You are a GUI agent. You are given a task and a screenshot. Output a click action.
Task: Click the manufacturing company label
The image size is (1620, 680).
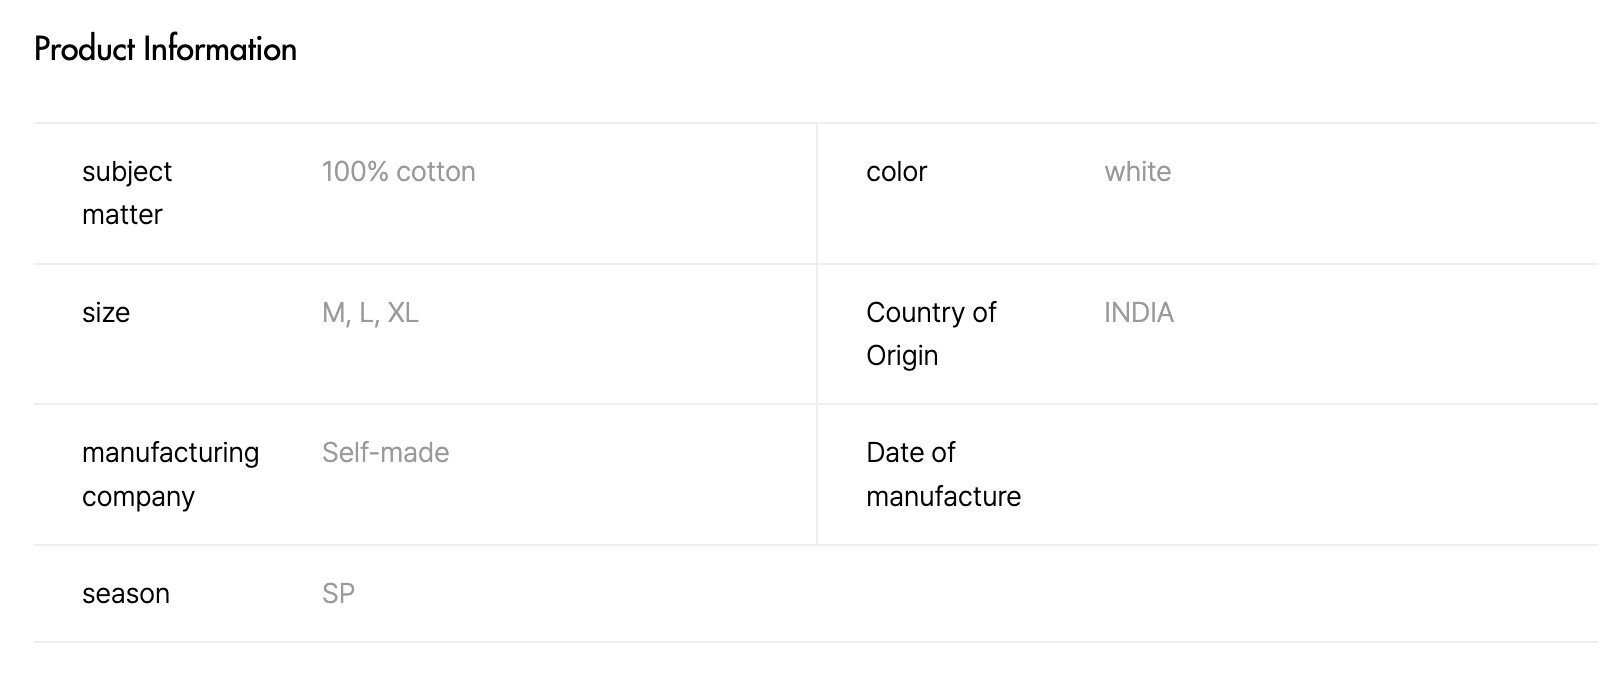tap(170, 474)
